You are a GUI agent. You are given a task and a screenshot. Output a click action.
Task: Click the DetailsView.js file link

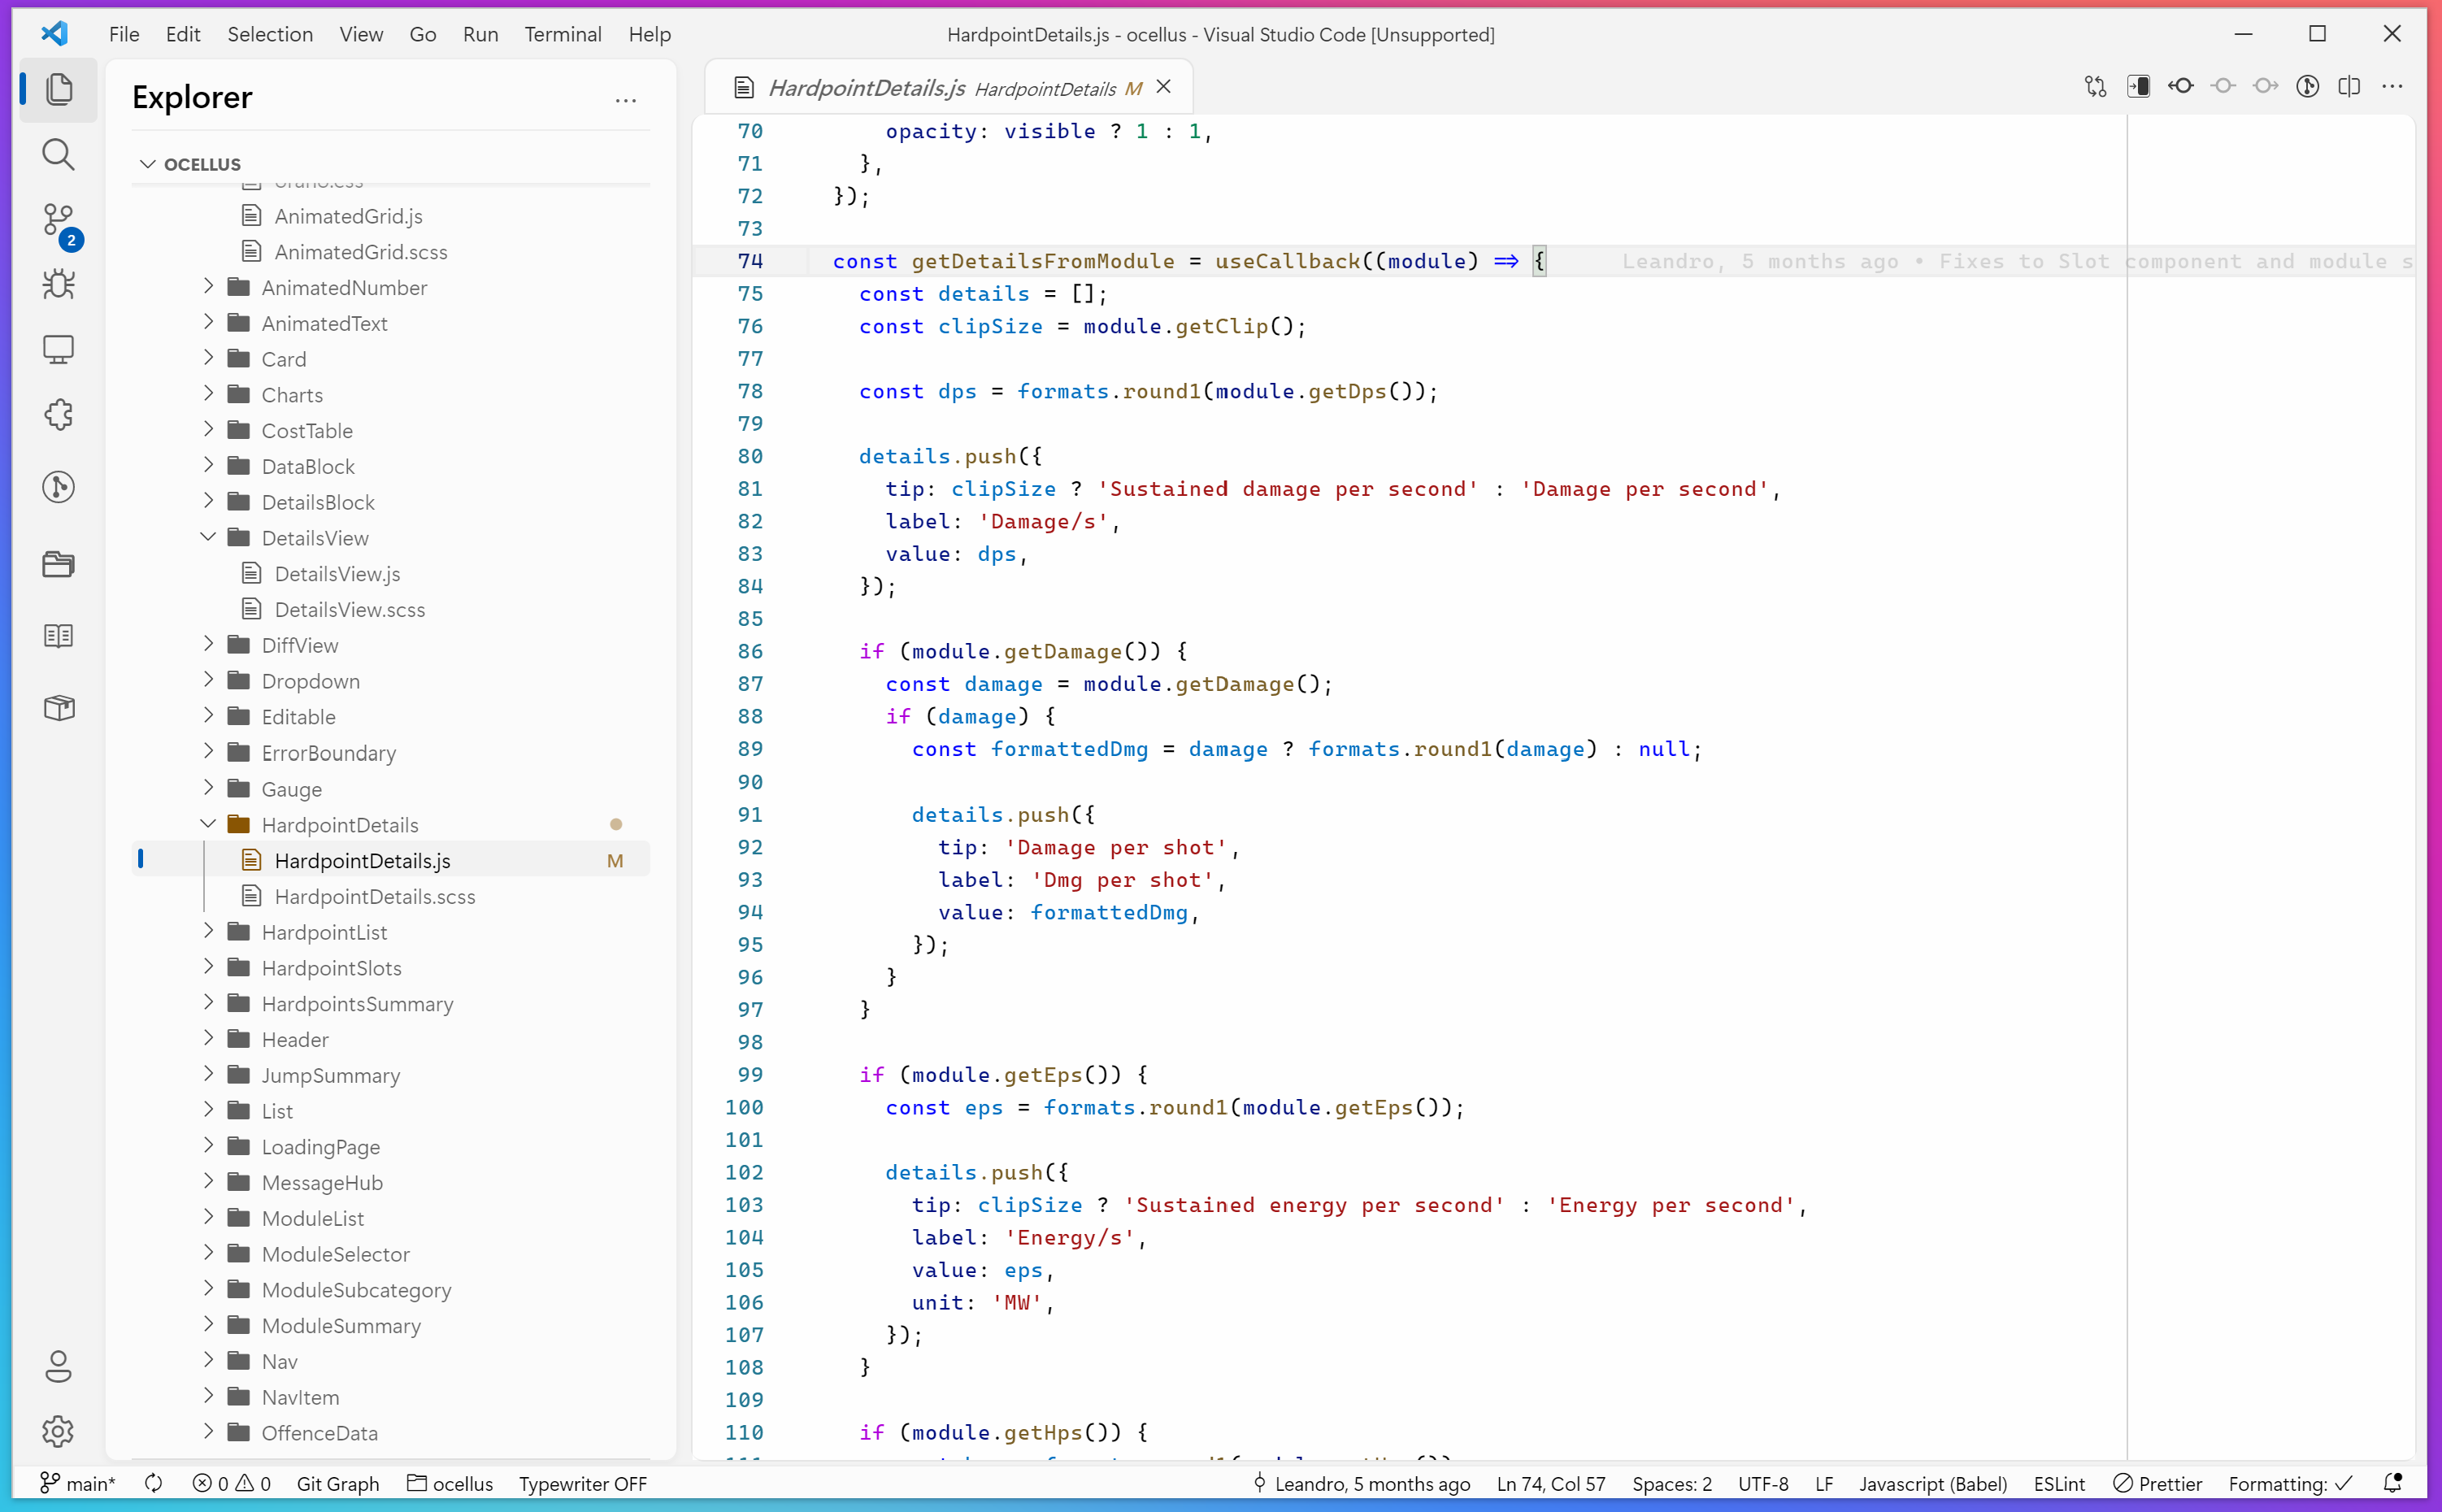333,574
